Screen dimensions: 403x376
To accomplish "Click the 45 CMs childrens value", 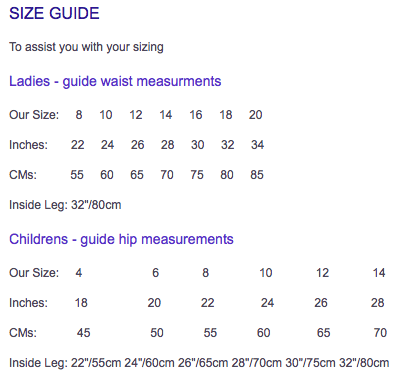I will pyautogui.click(x=83, y=333).
